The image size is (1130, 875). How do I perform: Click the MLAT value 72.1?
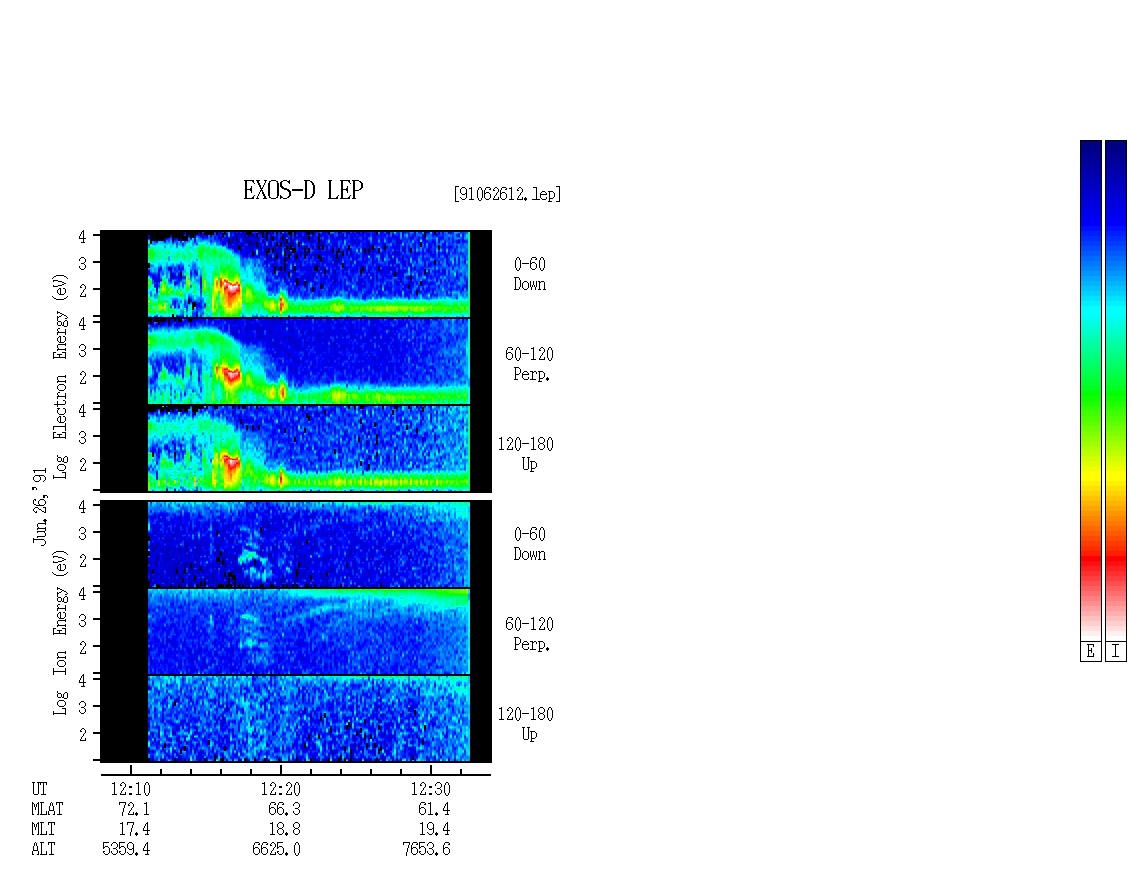(x=134, y=809)
